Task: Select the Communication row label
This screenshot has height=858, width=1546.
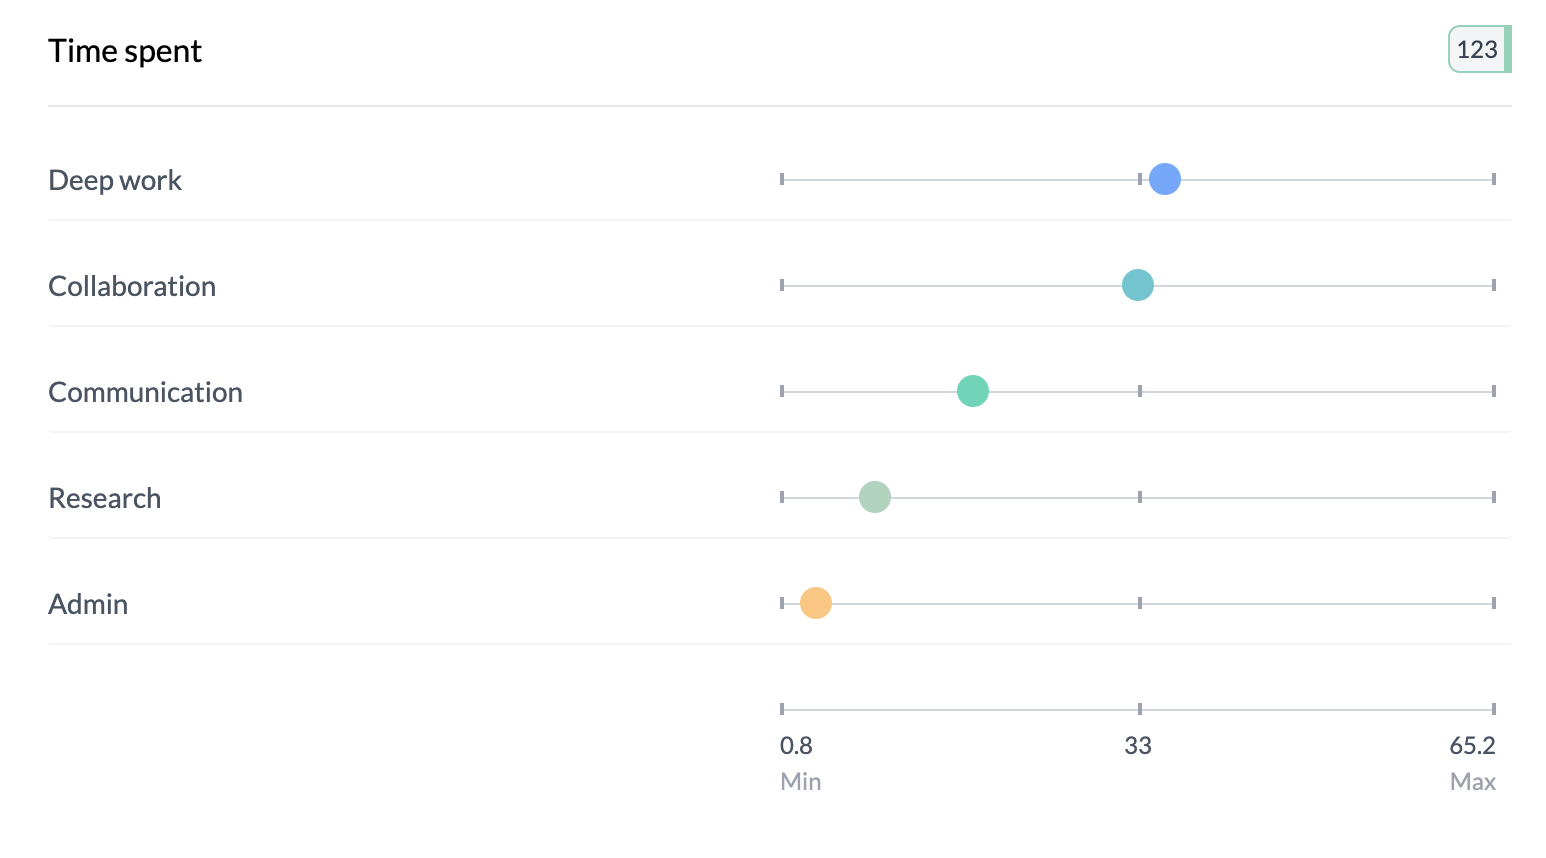Action: 145,392
